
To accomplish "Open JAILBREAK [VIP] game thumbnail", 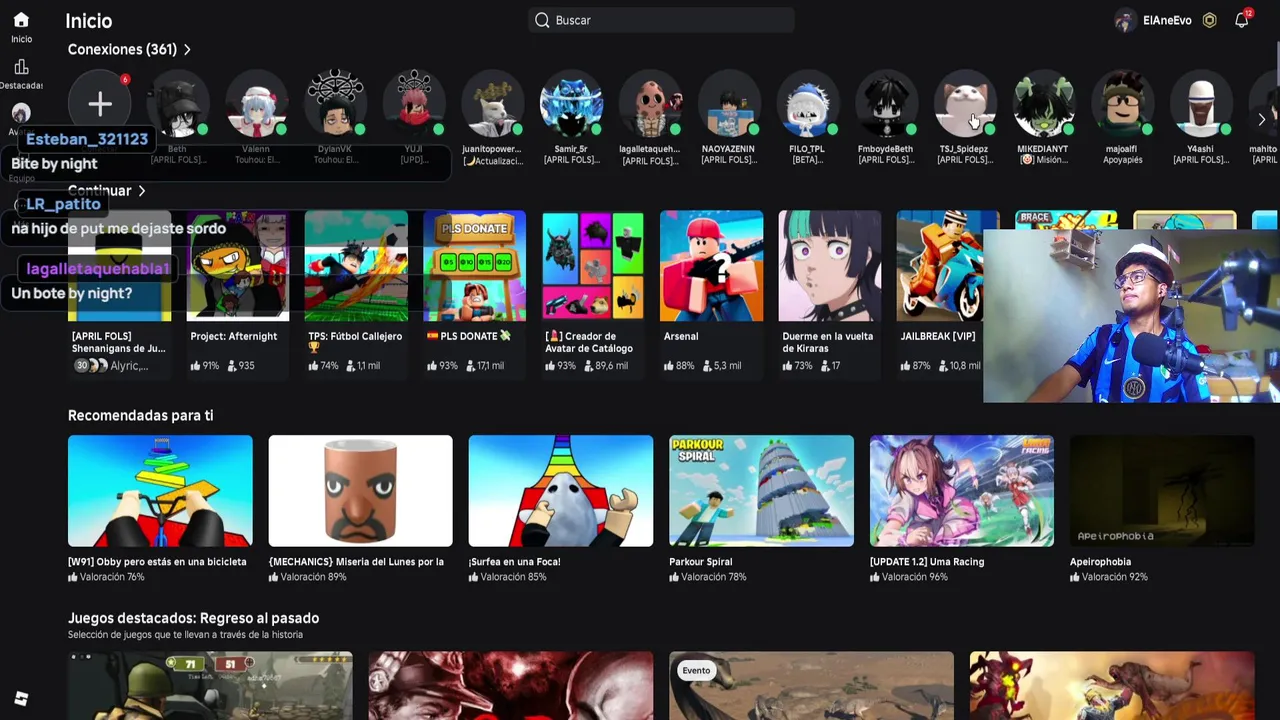I will pos(940,266).
